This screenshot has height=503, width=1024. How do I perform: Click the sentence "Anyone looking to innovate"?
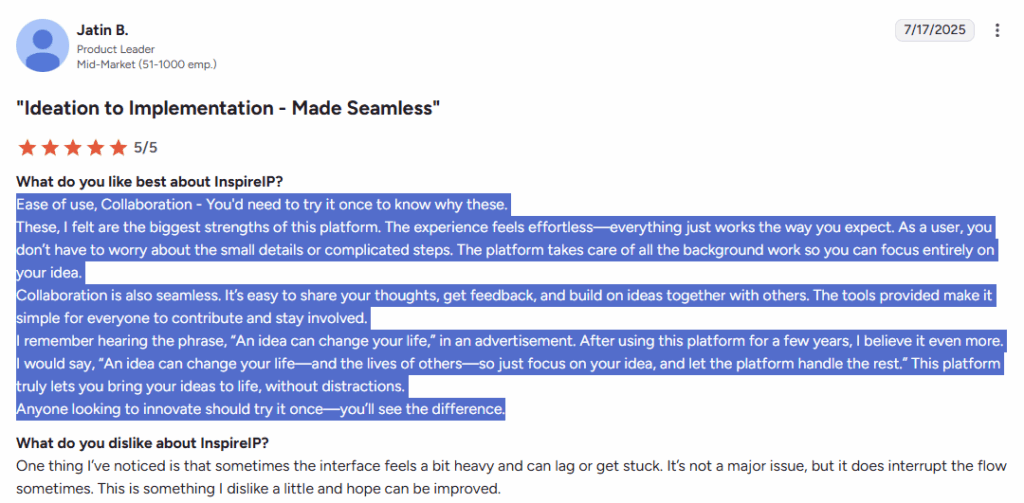tap(261, 409)
